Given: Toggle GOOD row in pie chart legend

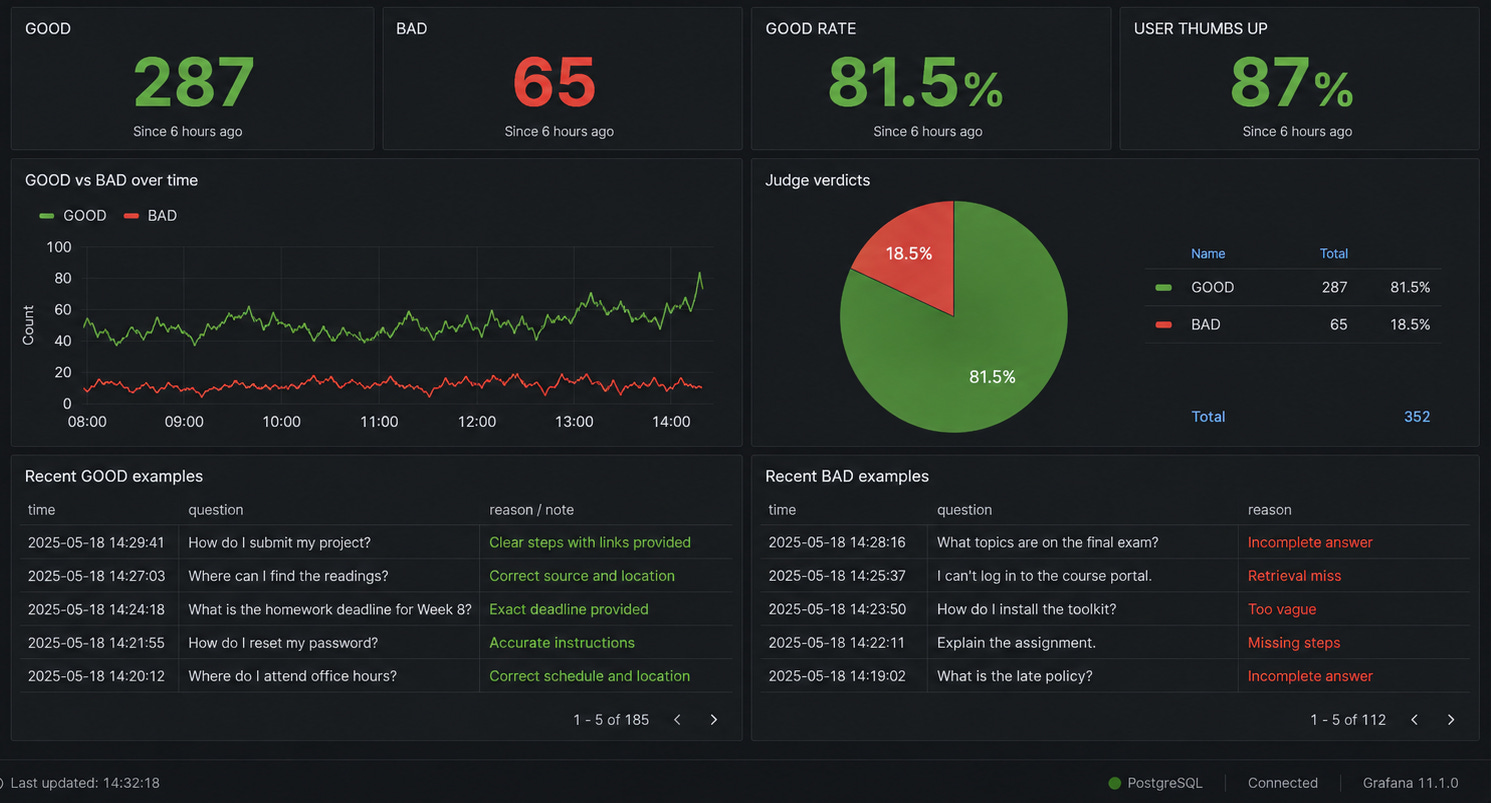Looking at the screenshot, I should tap(1293, 287).
